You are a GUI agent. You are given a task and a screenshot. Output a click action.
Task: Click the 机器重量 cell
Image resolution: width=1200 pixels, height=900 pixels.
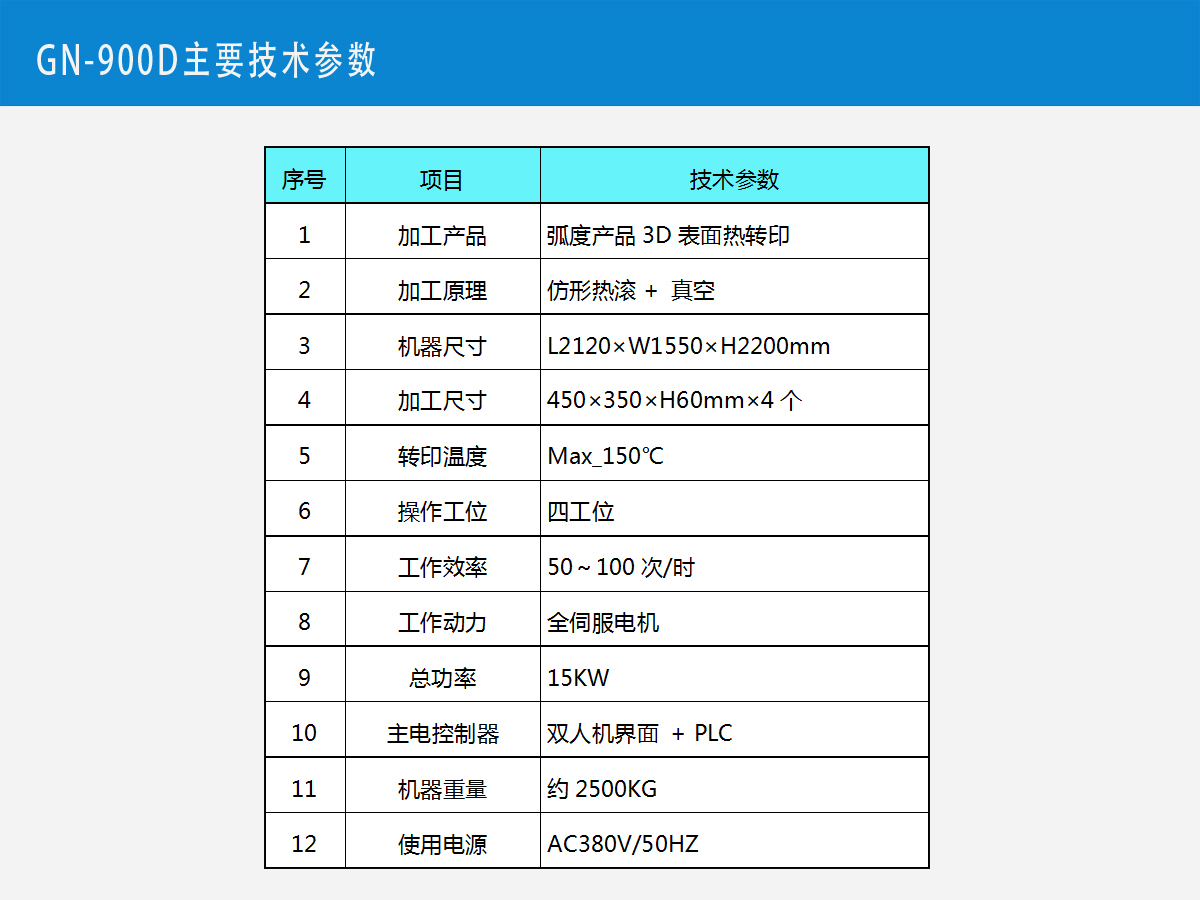[443, 786]
